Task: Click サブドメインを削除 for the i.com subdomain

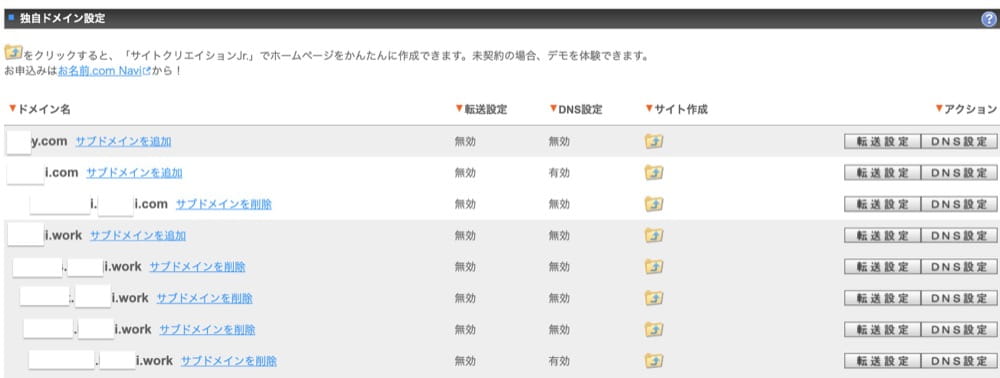Action: click(x=224, y=204)
